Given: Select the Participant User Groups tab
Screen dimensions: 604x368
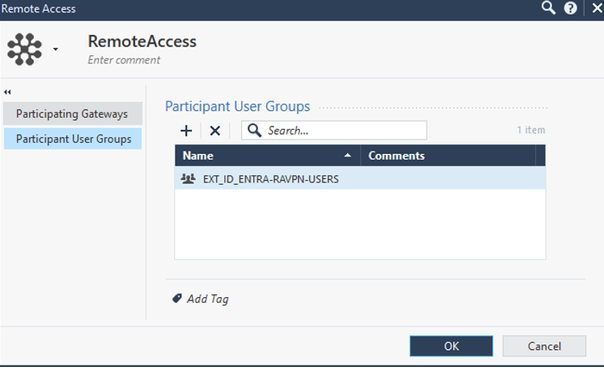Looking at the screenshot, I should (x=73, y=139).
